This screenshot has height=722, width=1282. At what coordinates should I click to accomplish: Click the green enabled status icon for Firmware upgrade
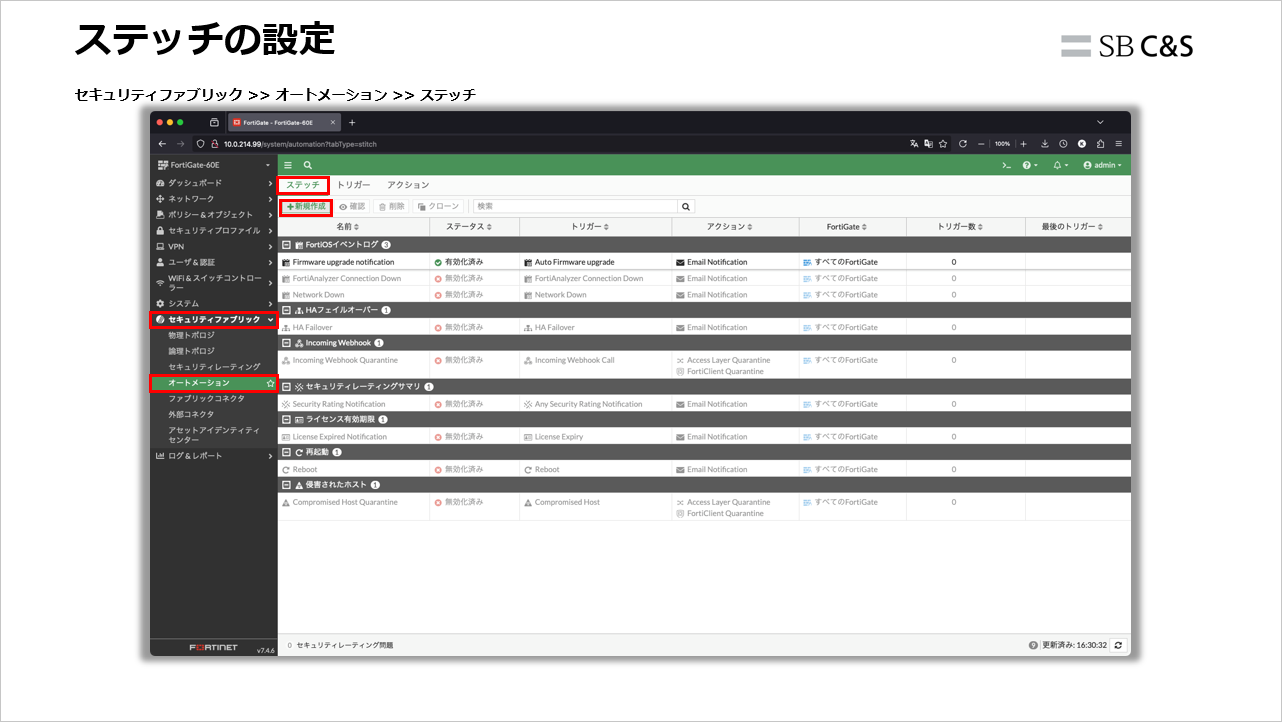pos(438,262)
